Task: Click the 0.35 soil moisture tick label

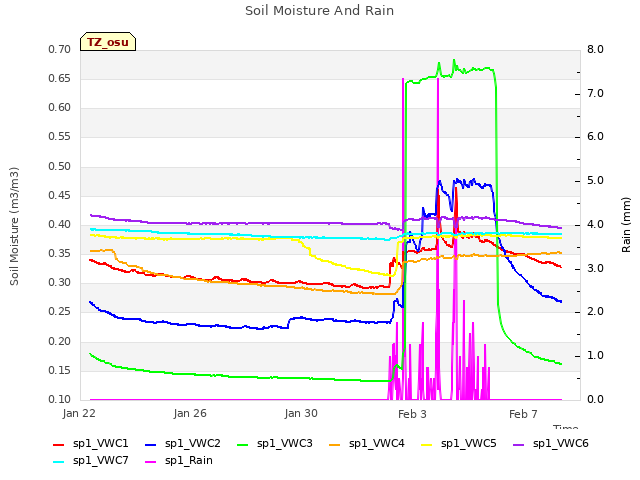Action: click(x=60, y=253)
